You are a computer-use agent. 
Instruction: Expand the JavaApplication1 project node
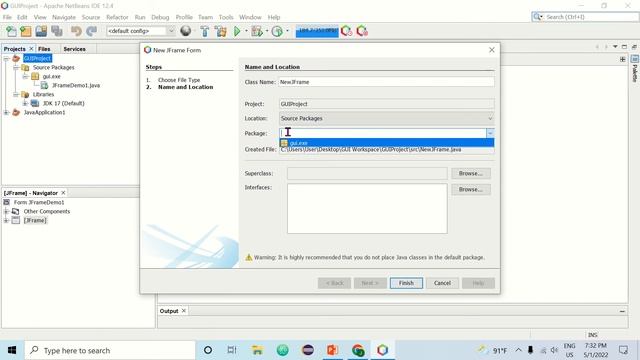click(6, 113)
